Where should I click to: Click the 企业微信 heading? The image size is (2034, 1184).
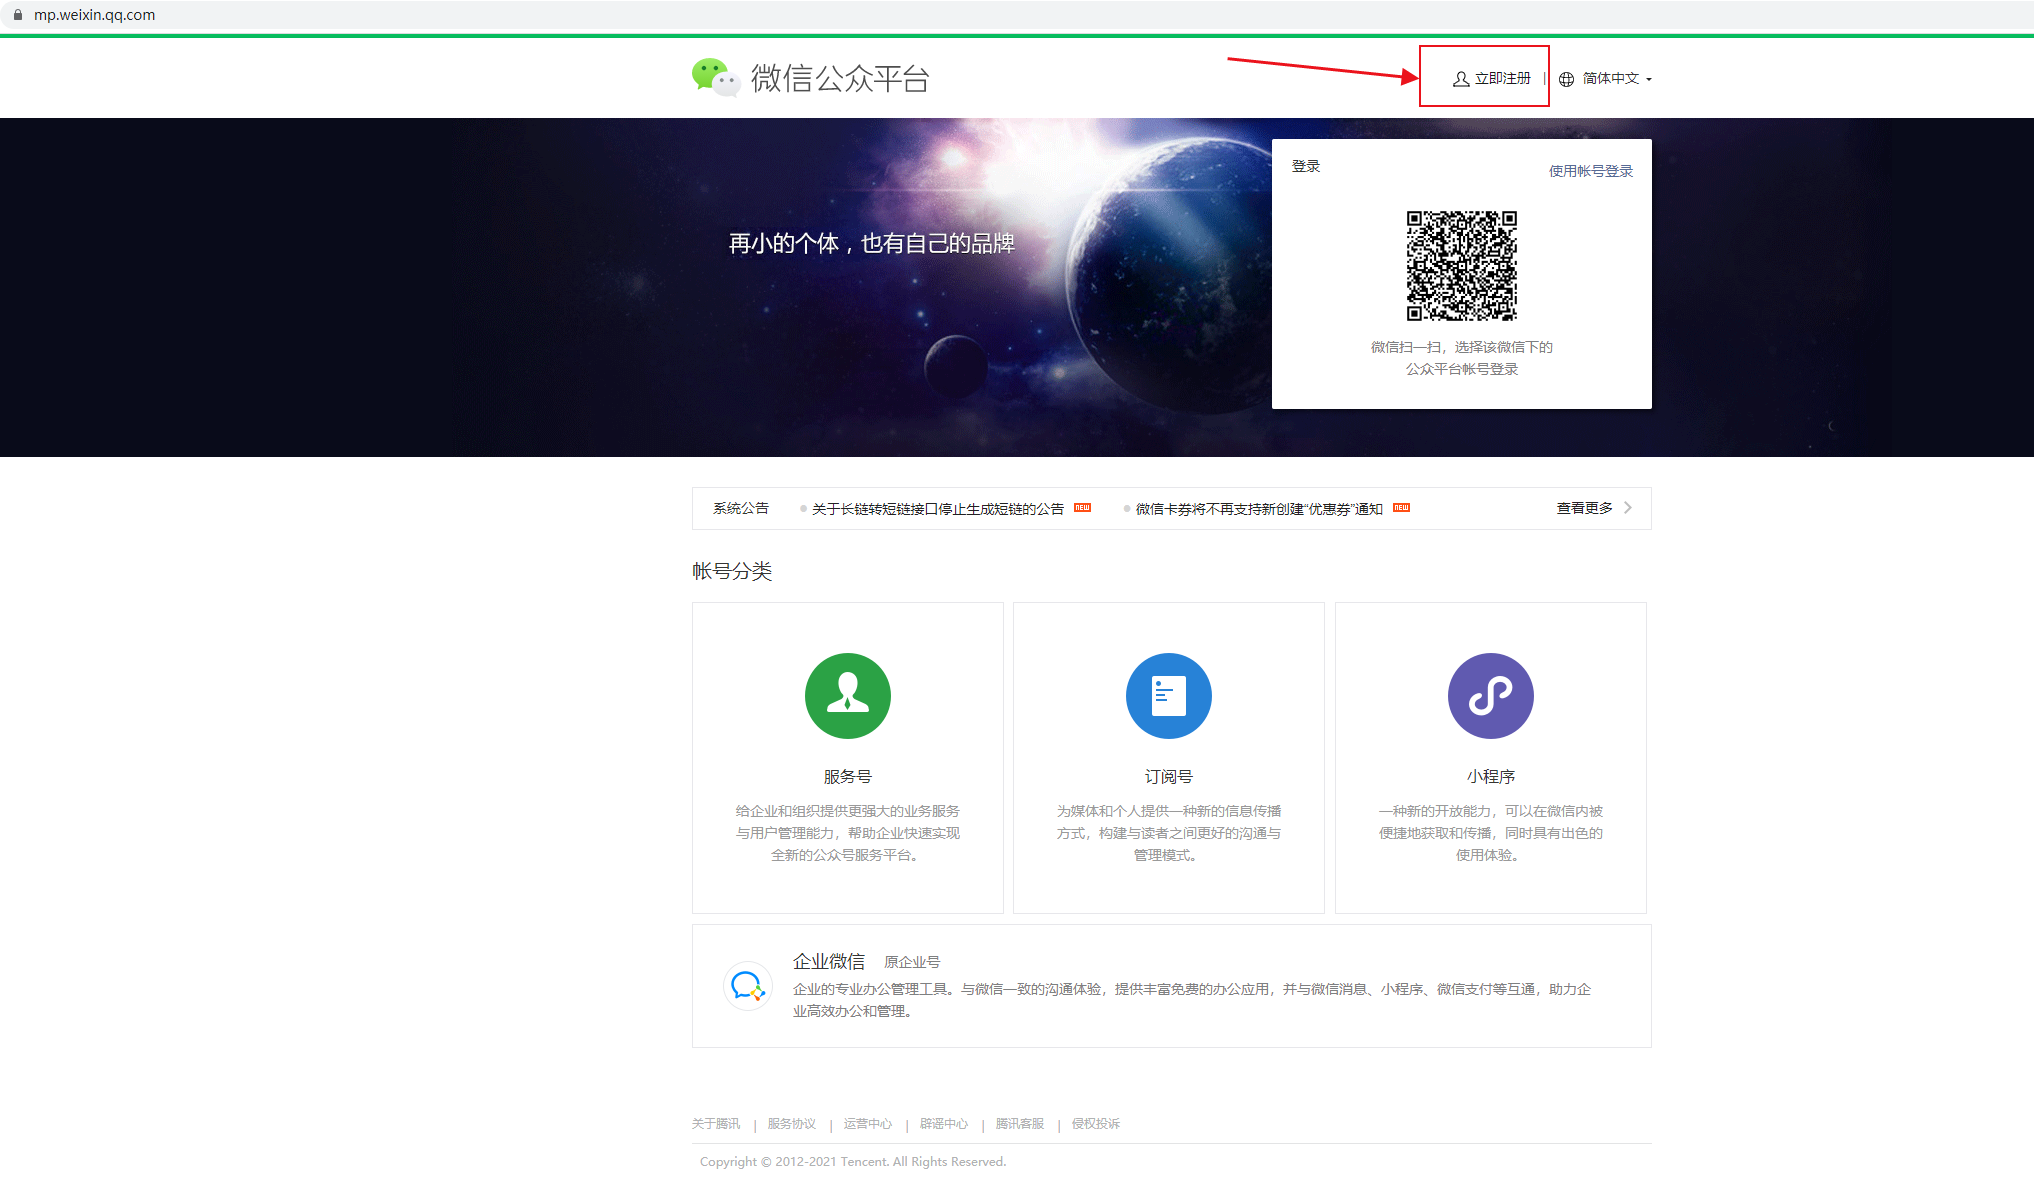pos(829,962)
